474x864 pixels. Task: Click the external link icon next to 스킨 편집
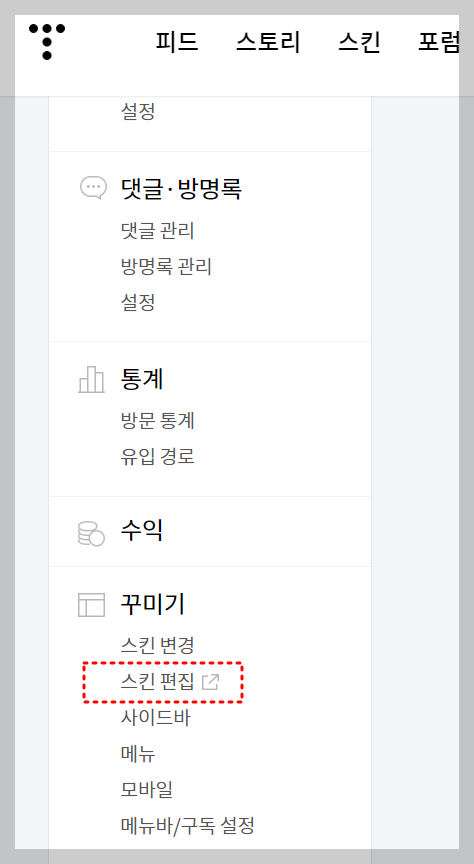(x=211, y=682)
